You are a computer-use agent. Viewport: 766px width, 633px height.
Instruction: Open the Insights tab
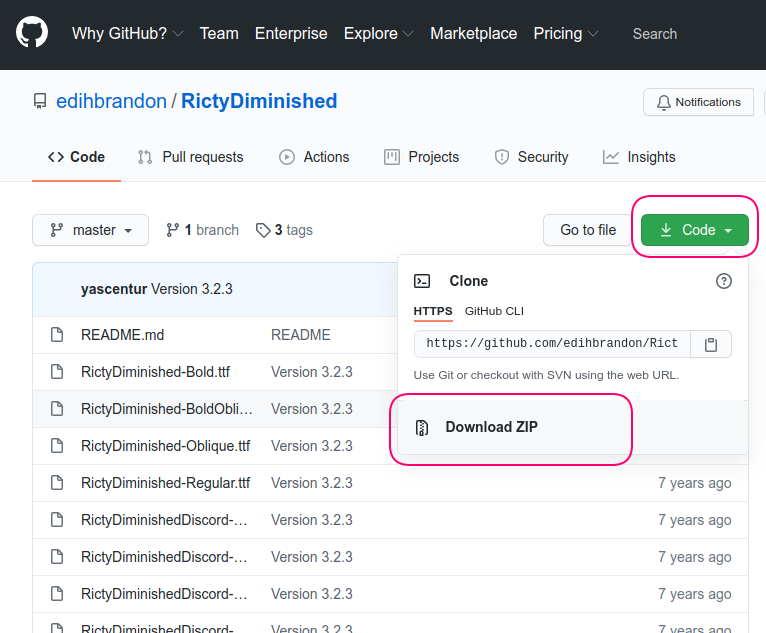coord(639,157)
